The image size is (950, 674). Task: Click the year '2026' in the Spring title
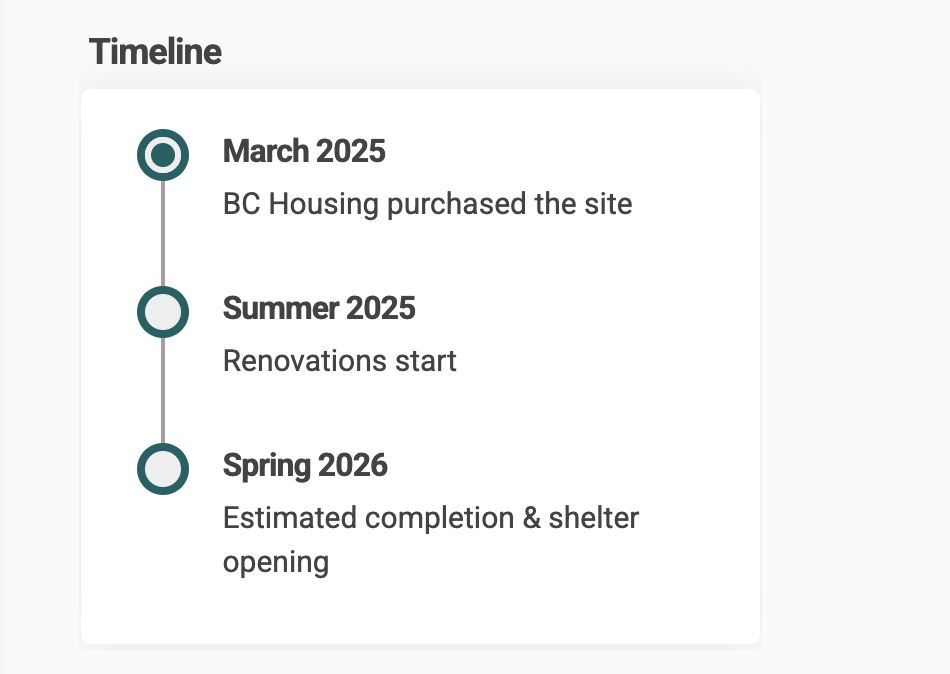[353, 465]
